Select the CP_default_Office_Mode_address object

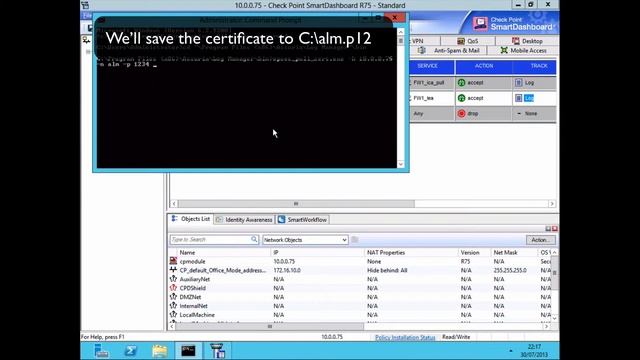pos(360,270)
